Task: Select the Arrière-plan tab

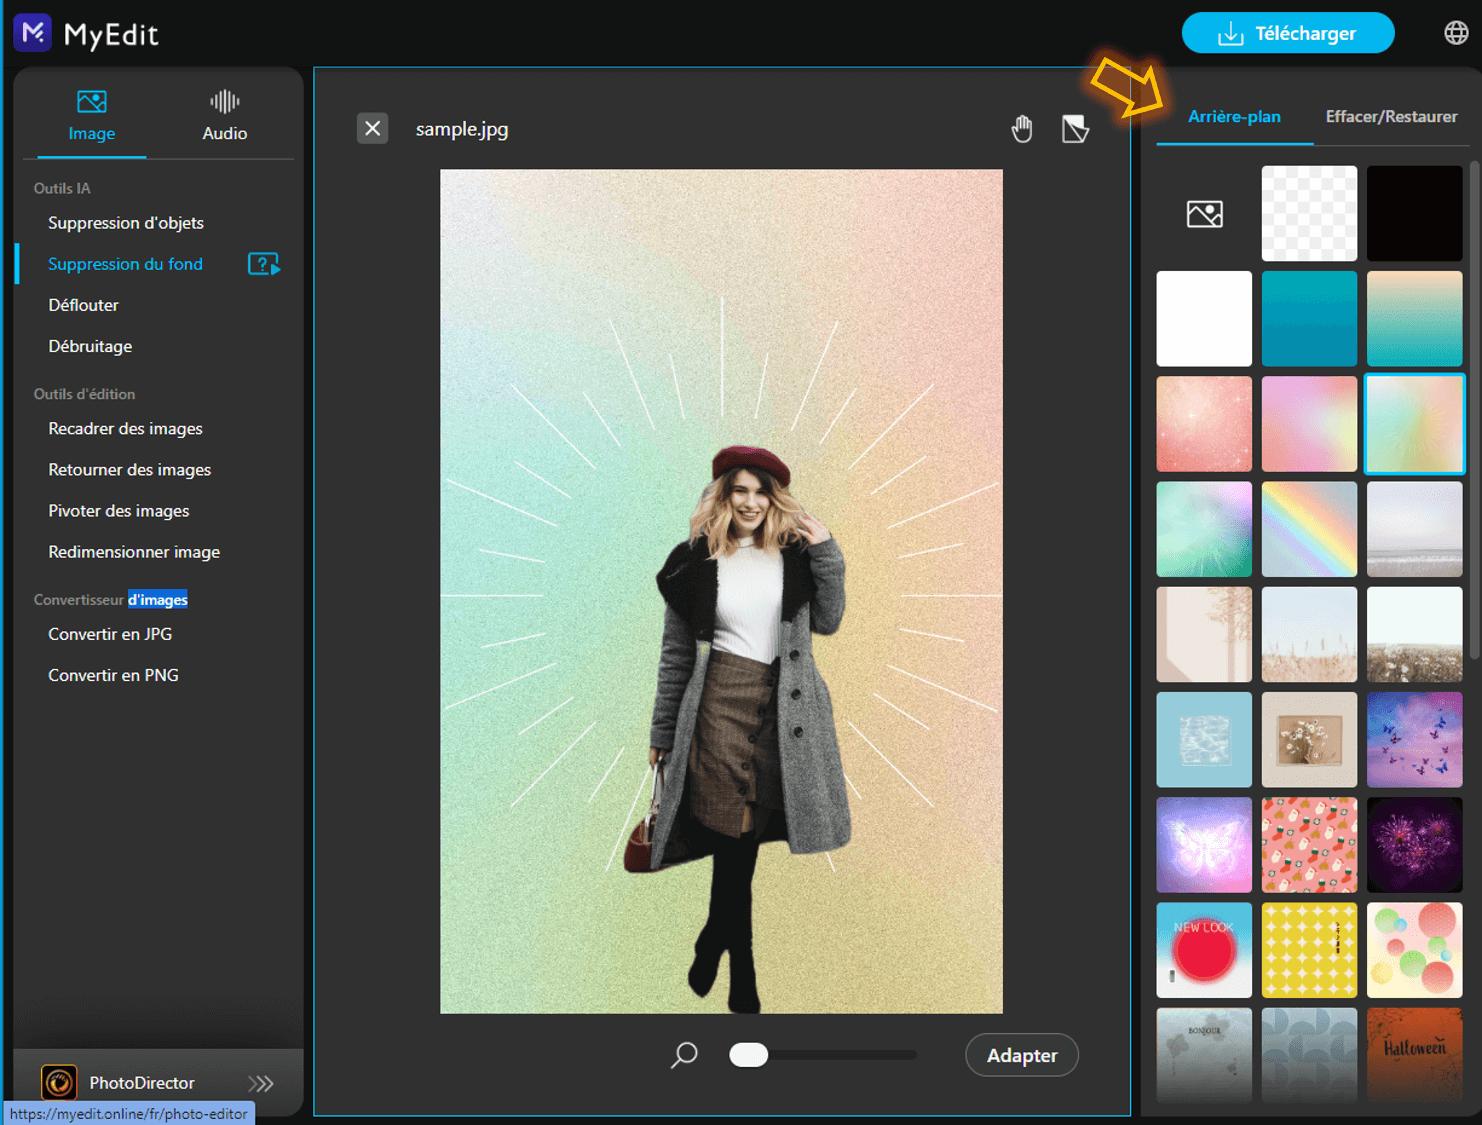Action: 1234,117
